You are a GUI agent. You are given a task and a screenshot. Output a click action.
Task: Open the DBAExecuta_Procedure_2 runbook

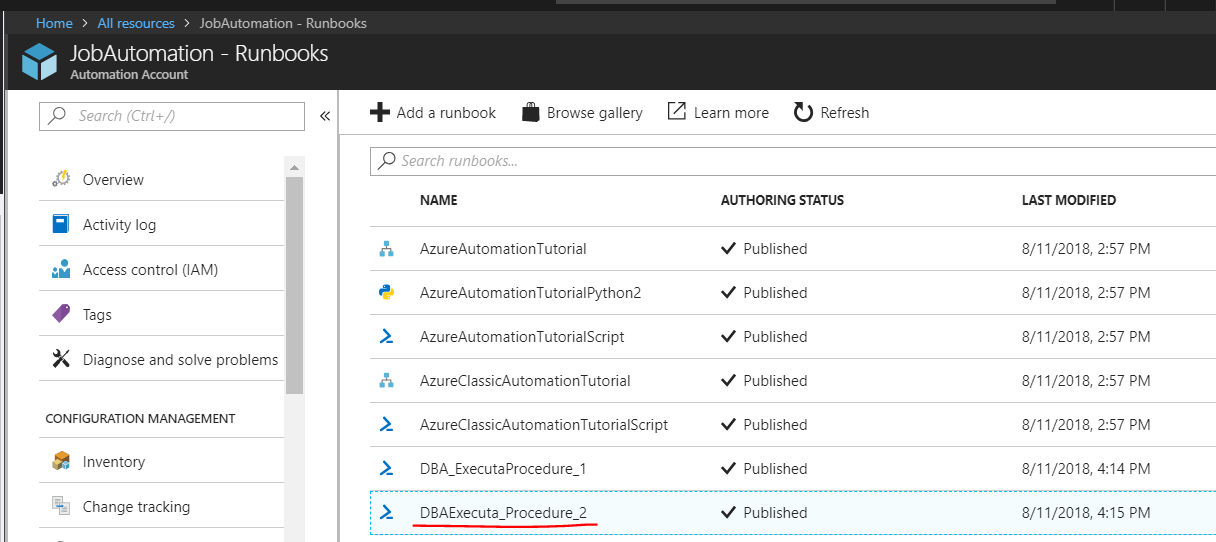coord(503,513)
